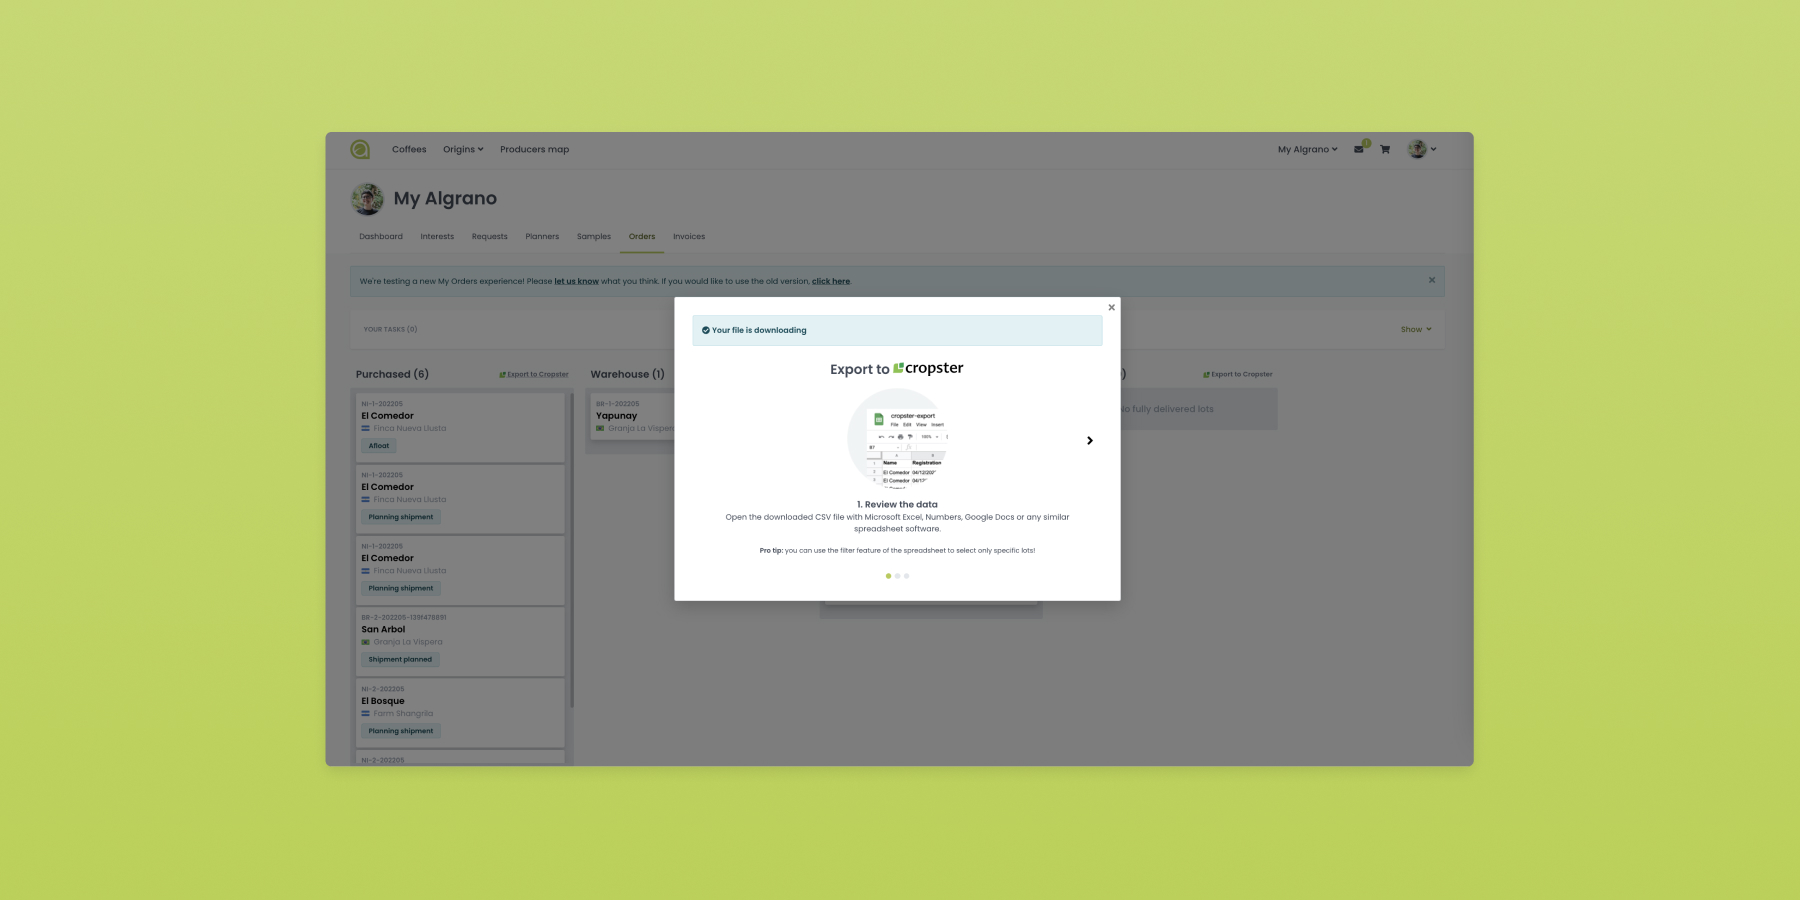Select the first carousel dot indicator
Viewport: 1801px width, 900px height.
pyautogui.click(x=888, y=576)
